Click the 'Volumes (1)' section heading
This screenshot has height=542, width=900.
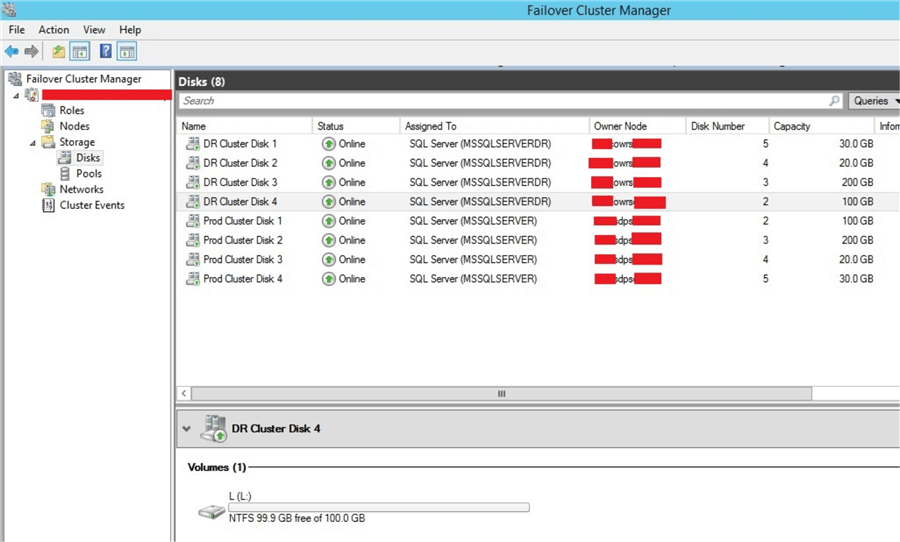point(216,467)
